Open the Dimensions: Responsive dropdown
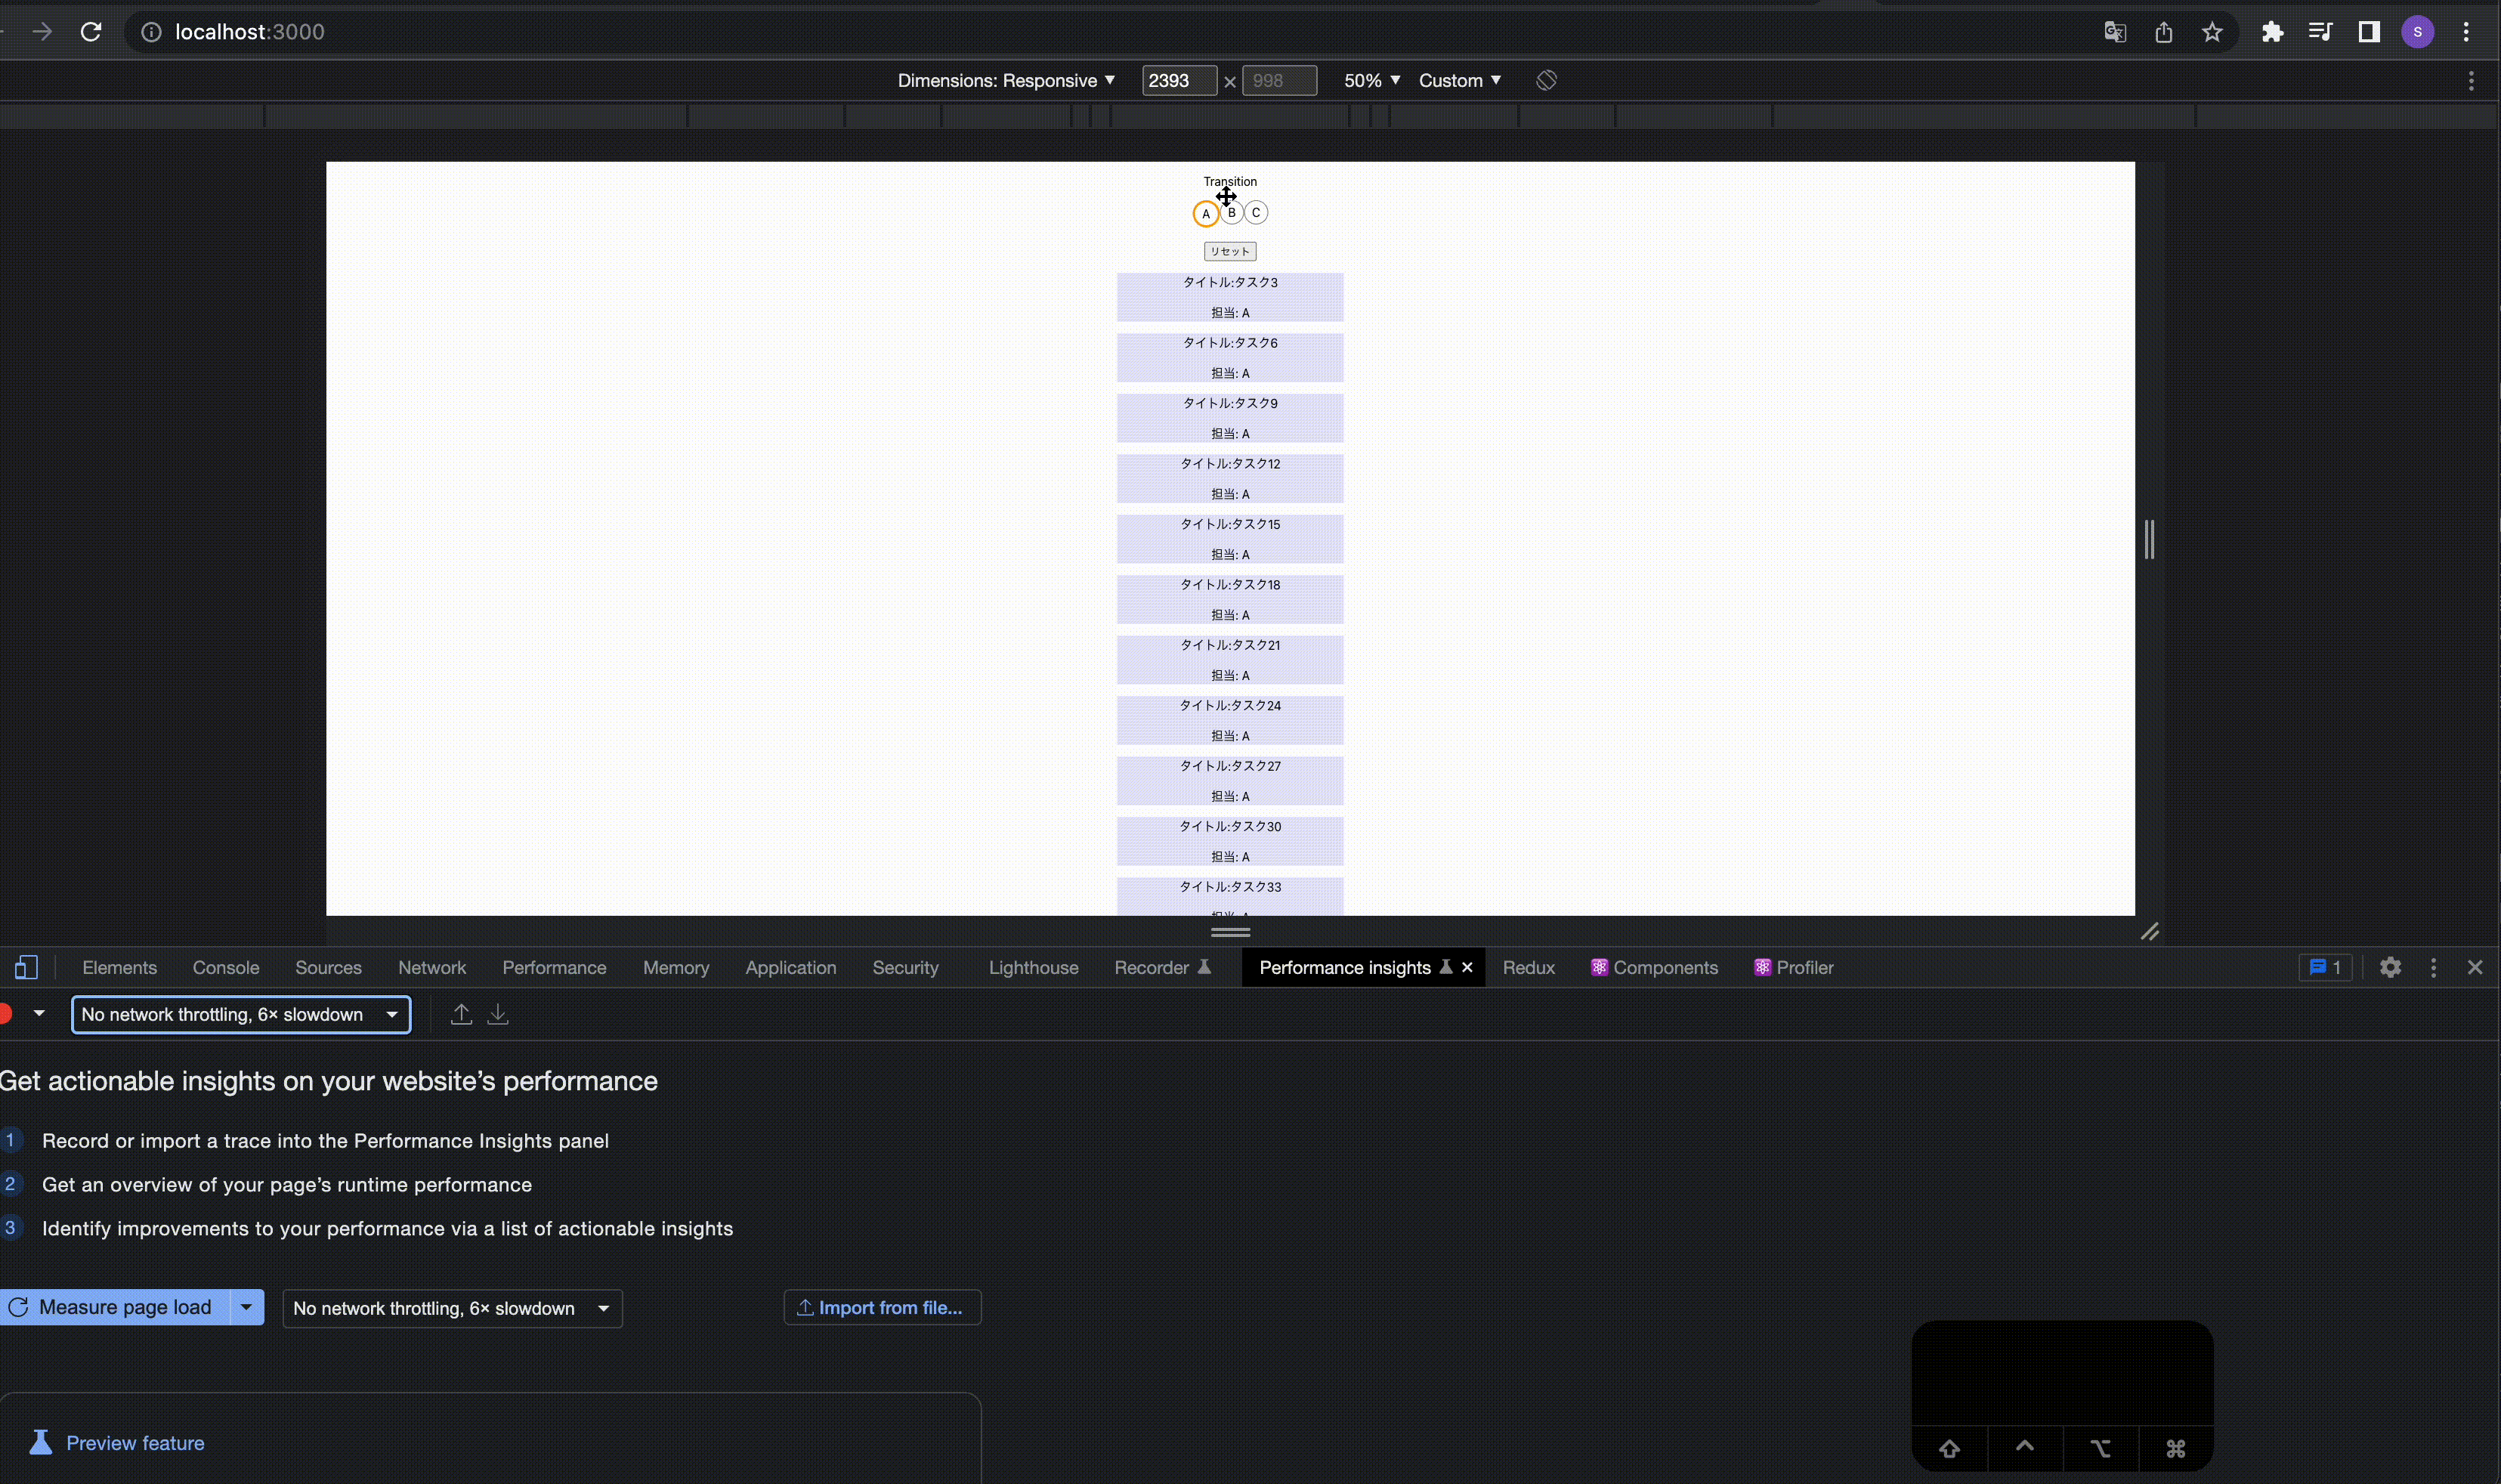This screenshot has width=2501, height=1484. point(1005,80)
